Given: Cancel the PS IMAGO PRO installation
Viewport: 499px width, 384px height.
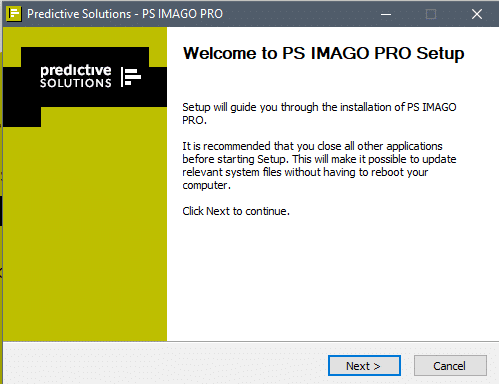Looking at the screenshot, I should [x=450, y=366].
